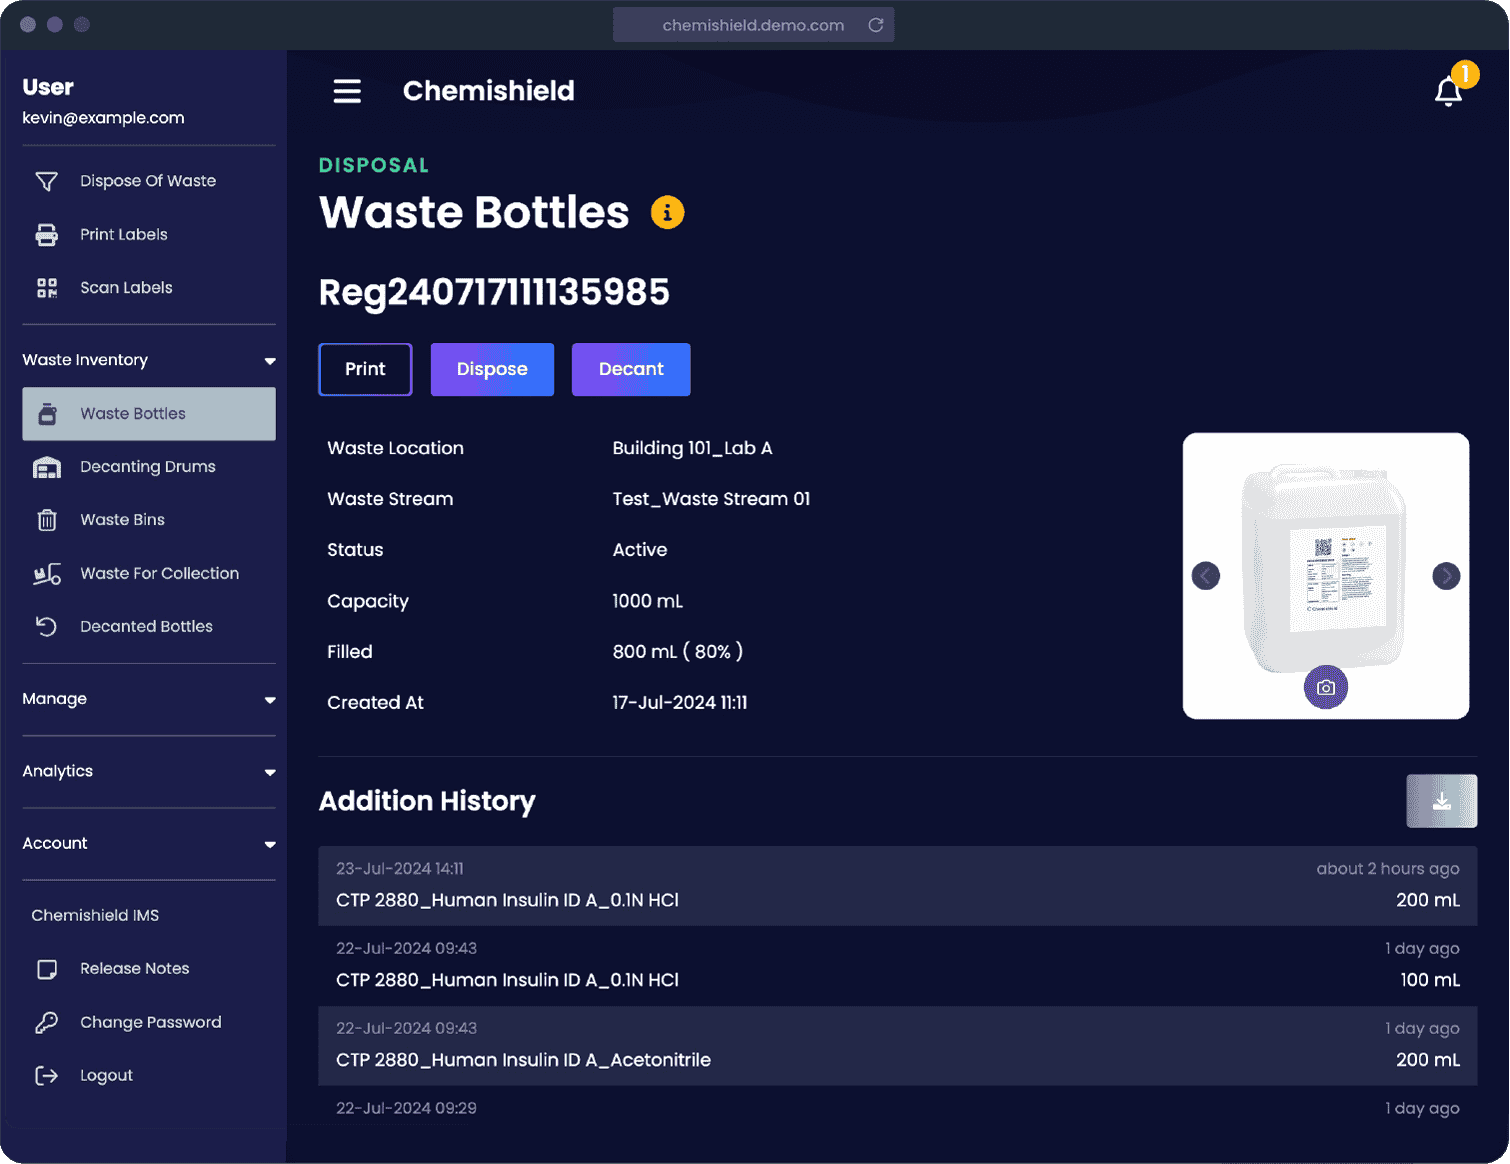Viewport: 1510px width, 1164px height.
Task: Expand the Manage section
Action: (x=149, y=699)
